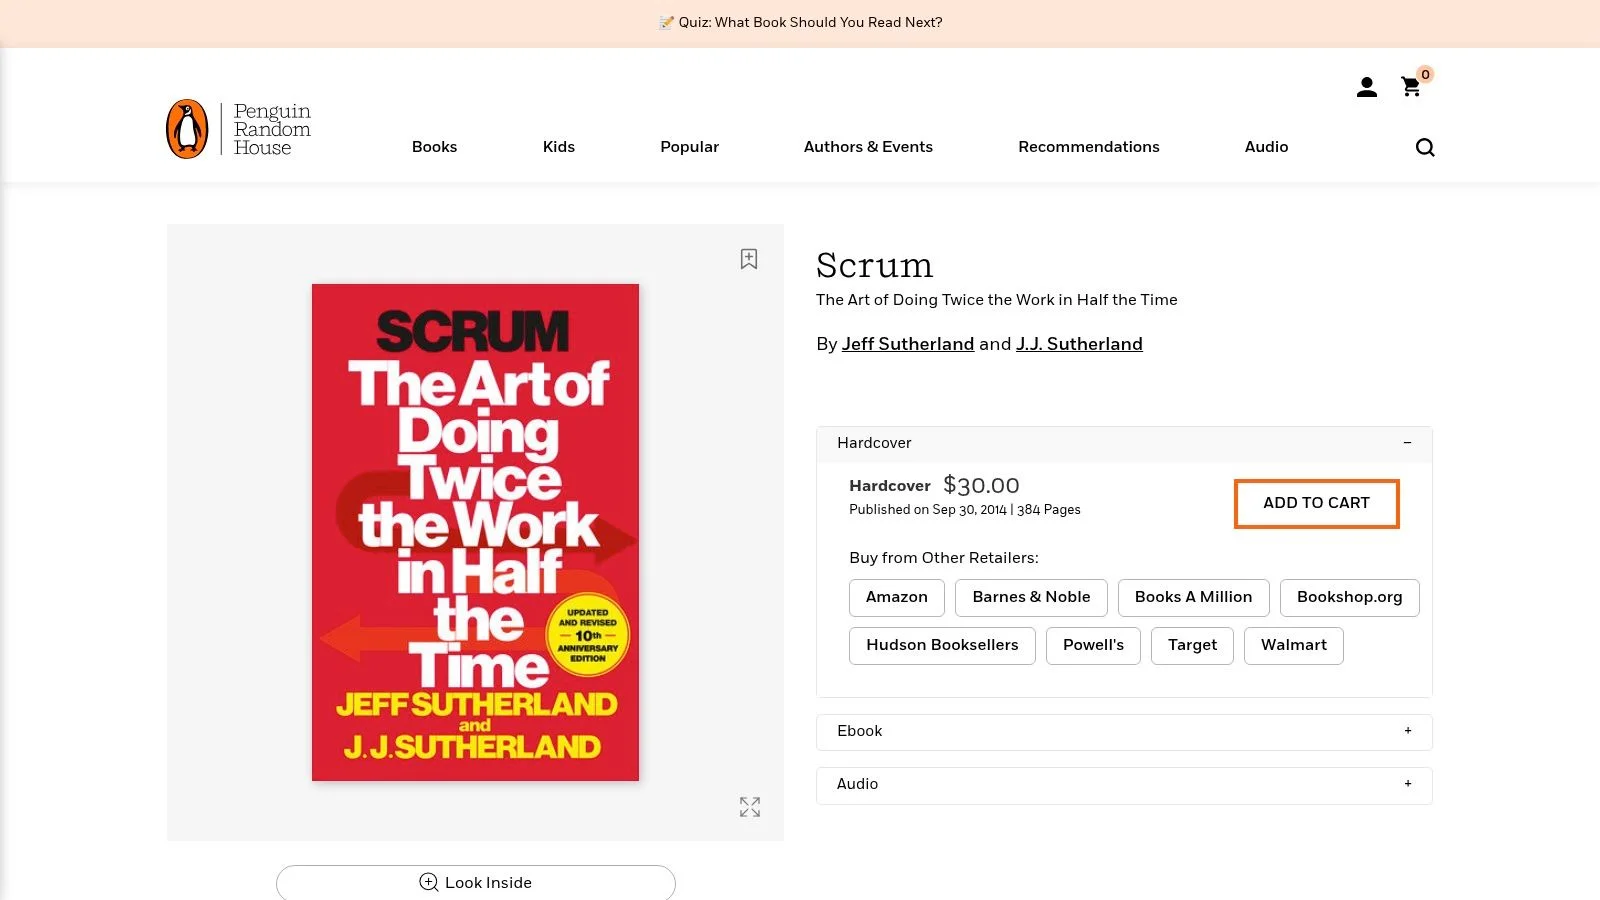The image size is (1600, 900).
Task: Click the 'Published on Sep 30, 2014' text
Action: click(928, 510)
